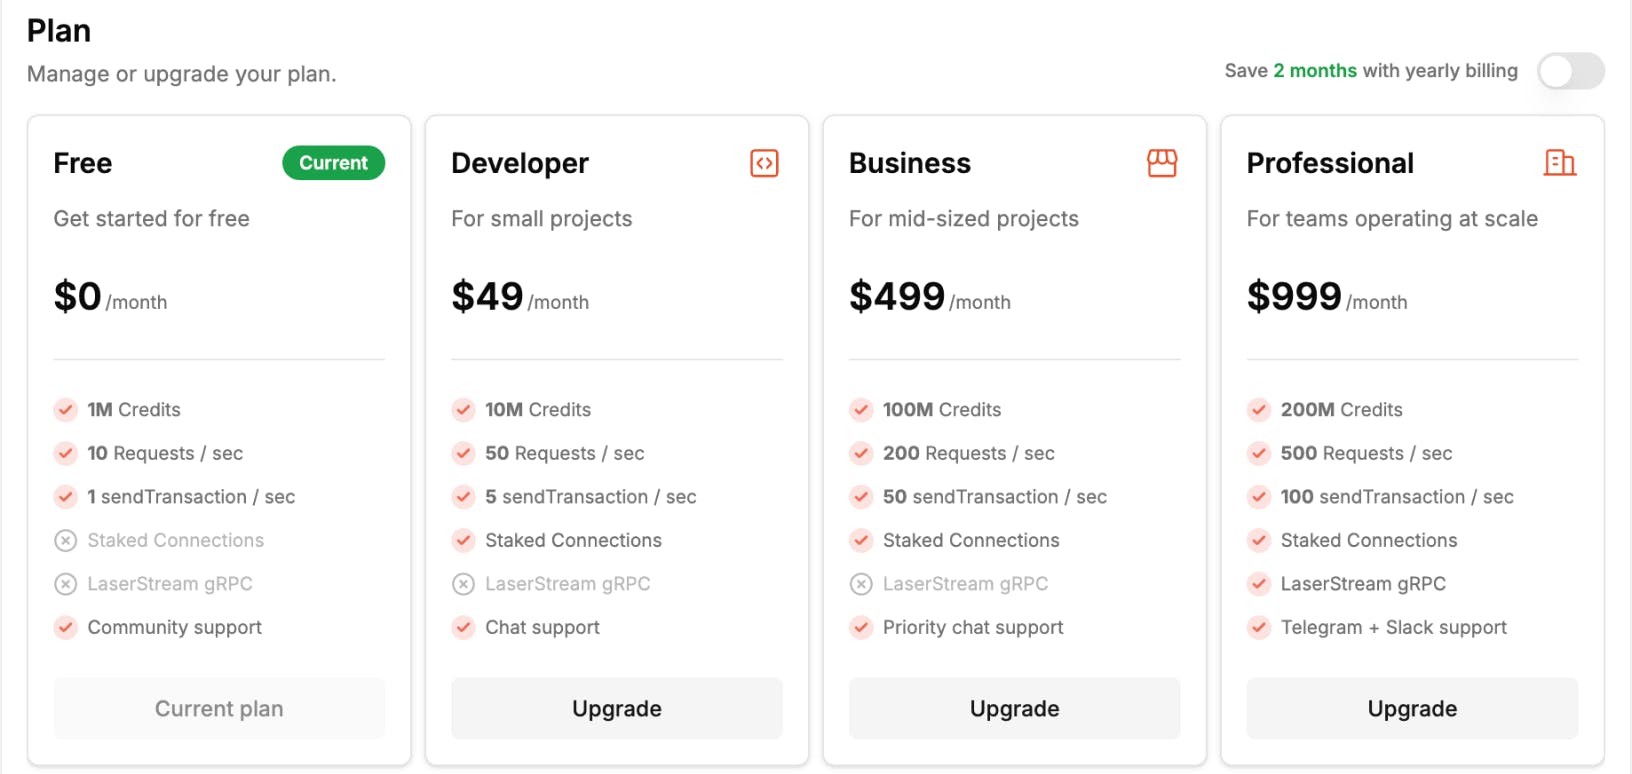The image size is (1632, 774).
Task: Click Upgrade on the Developer plan
Action: tap(616, 708)
